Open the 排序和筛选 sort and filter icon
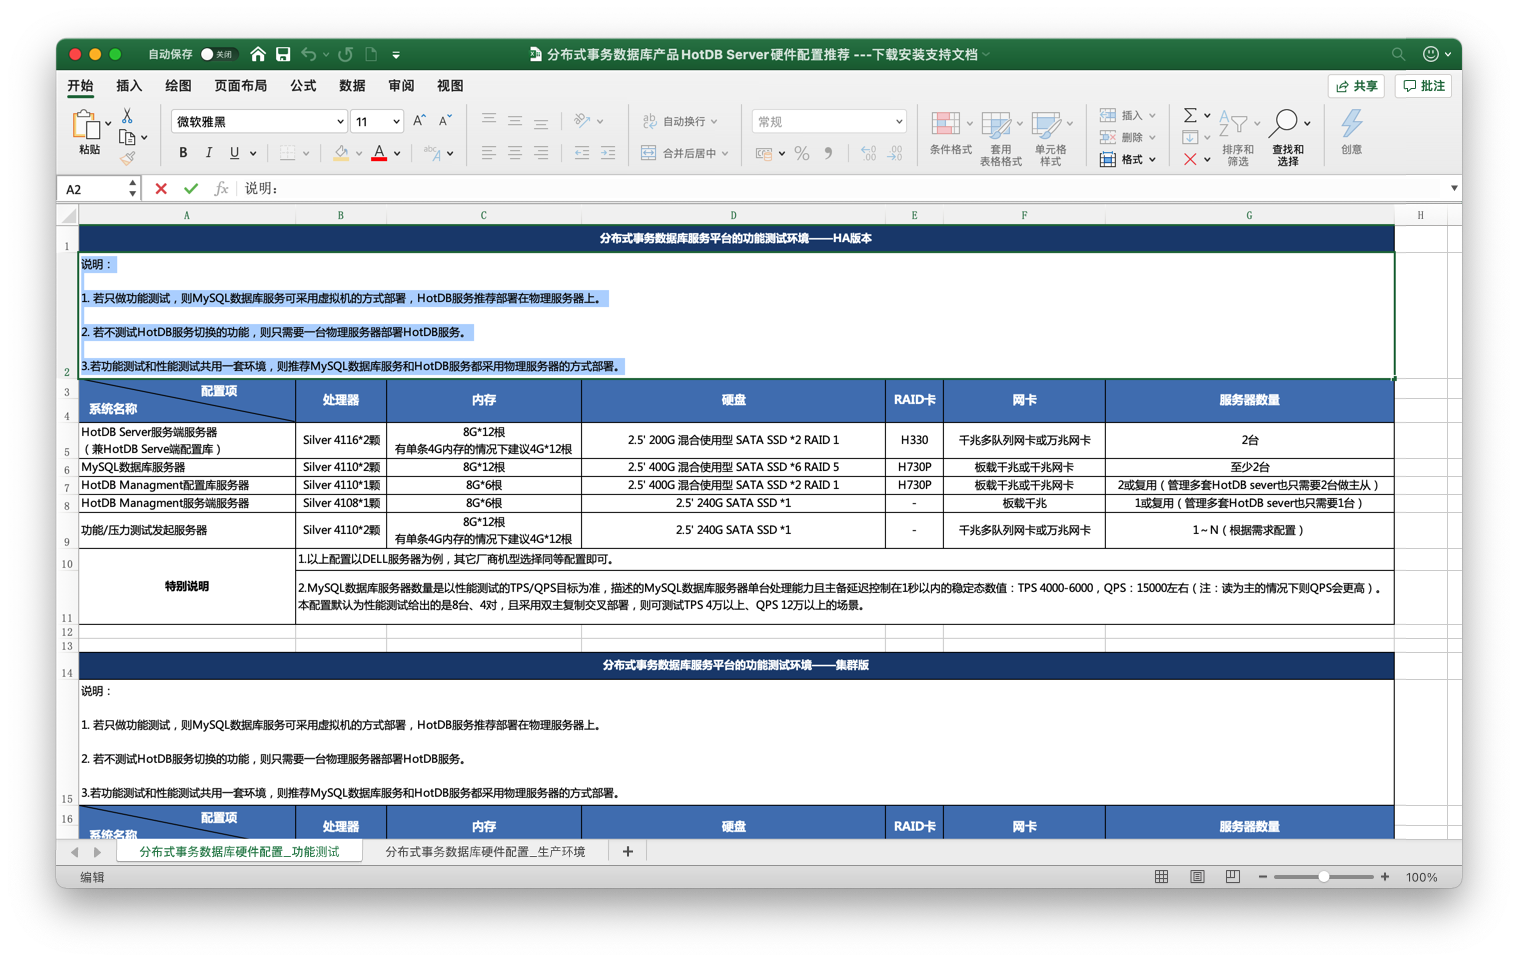 pyautogui.click(x=1233, y=124)
